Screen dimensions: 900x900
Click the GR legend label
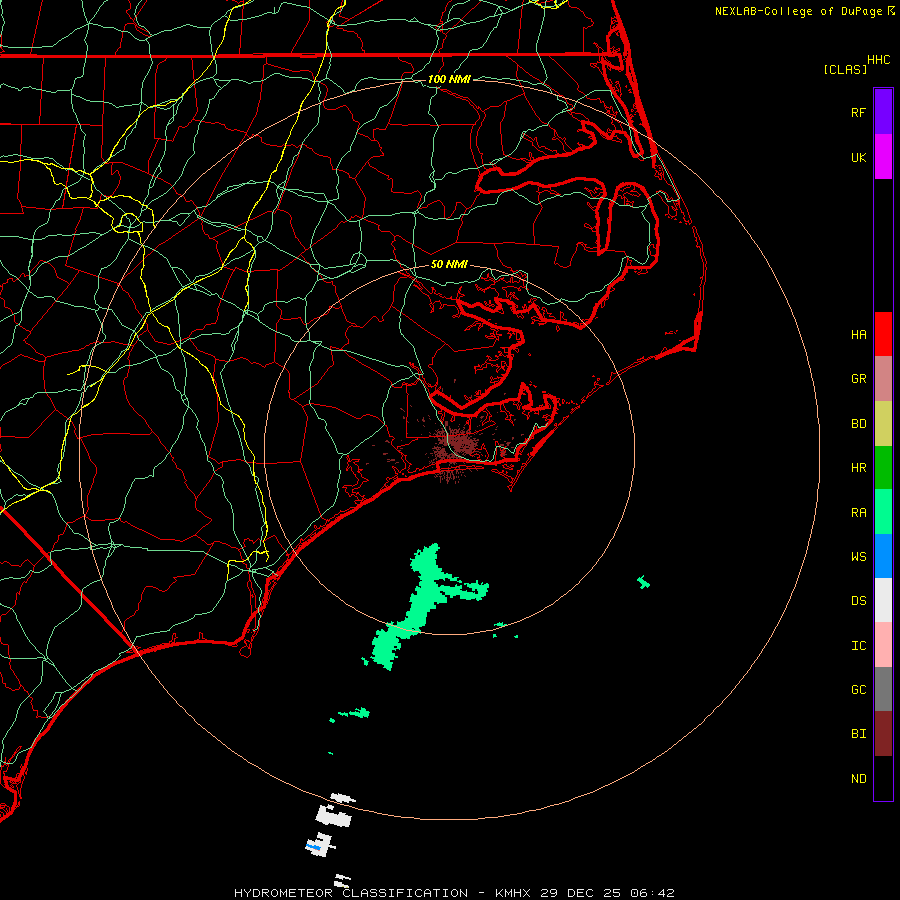click(x=858, y=379)
